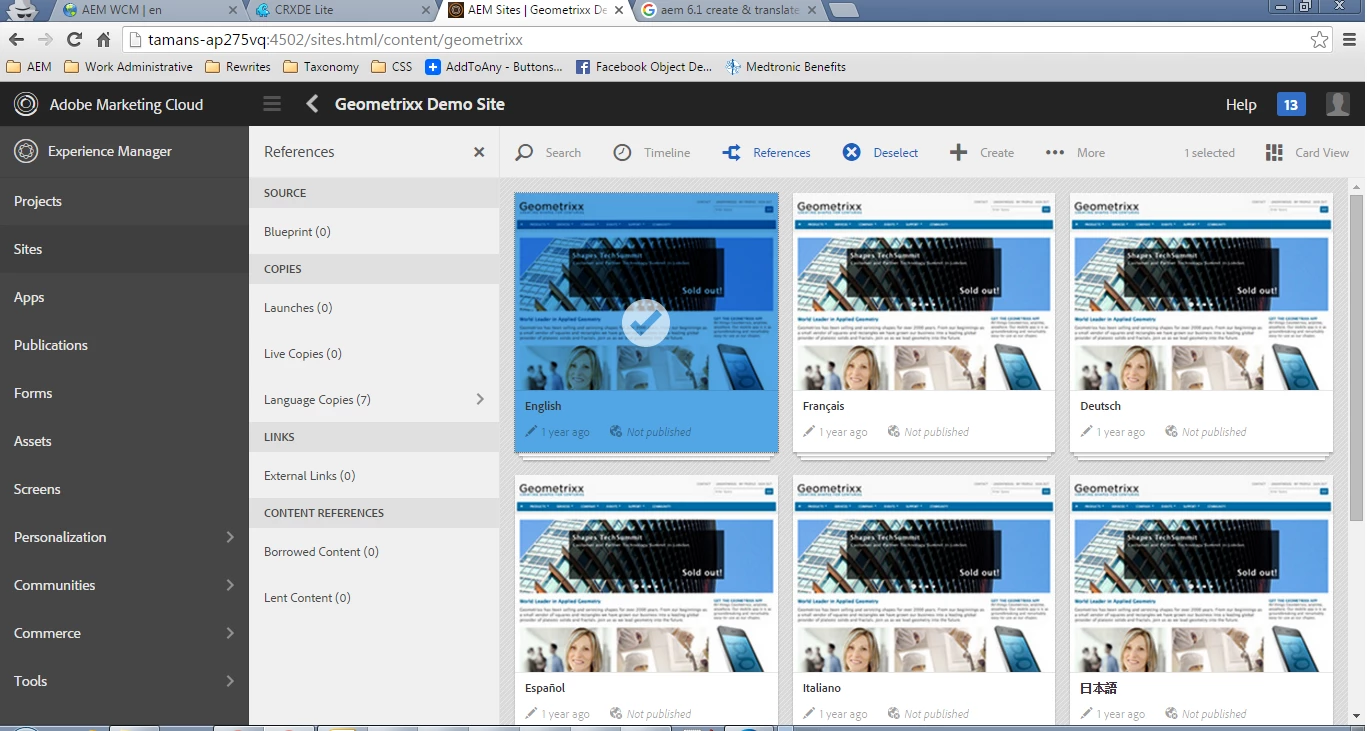1367x731 pixels.
Task: Click the publish globe icon on Deutsch card
Action: point(1171,432)
